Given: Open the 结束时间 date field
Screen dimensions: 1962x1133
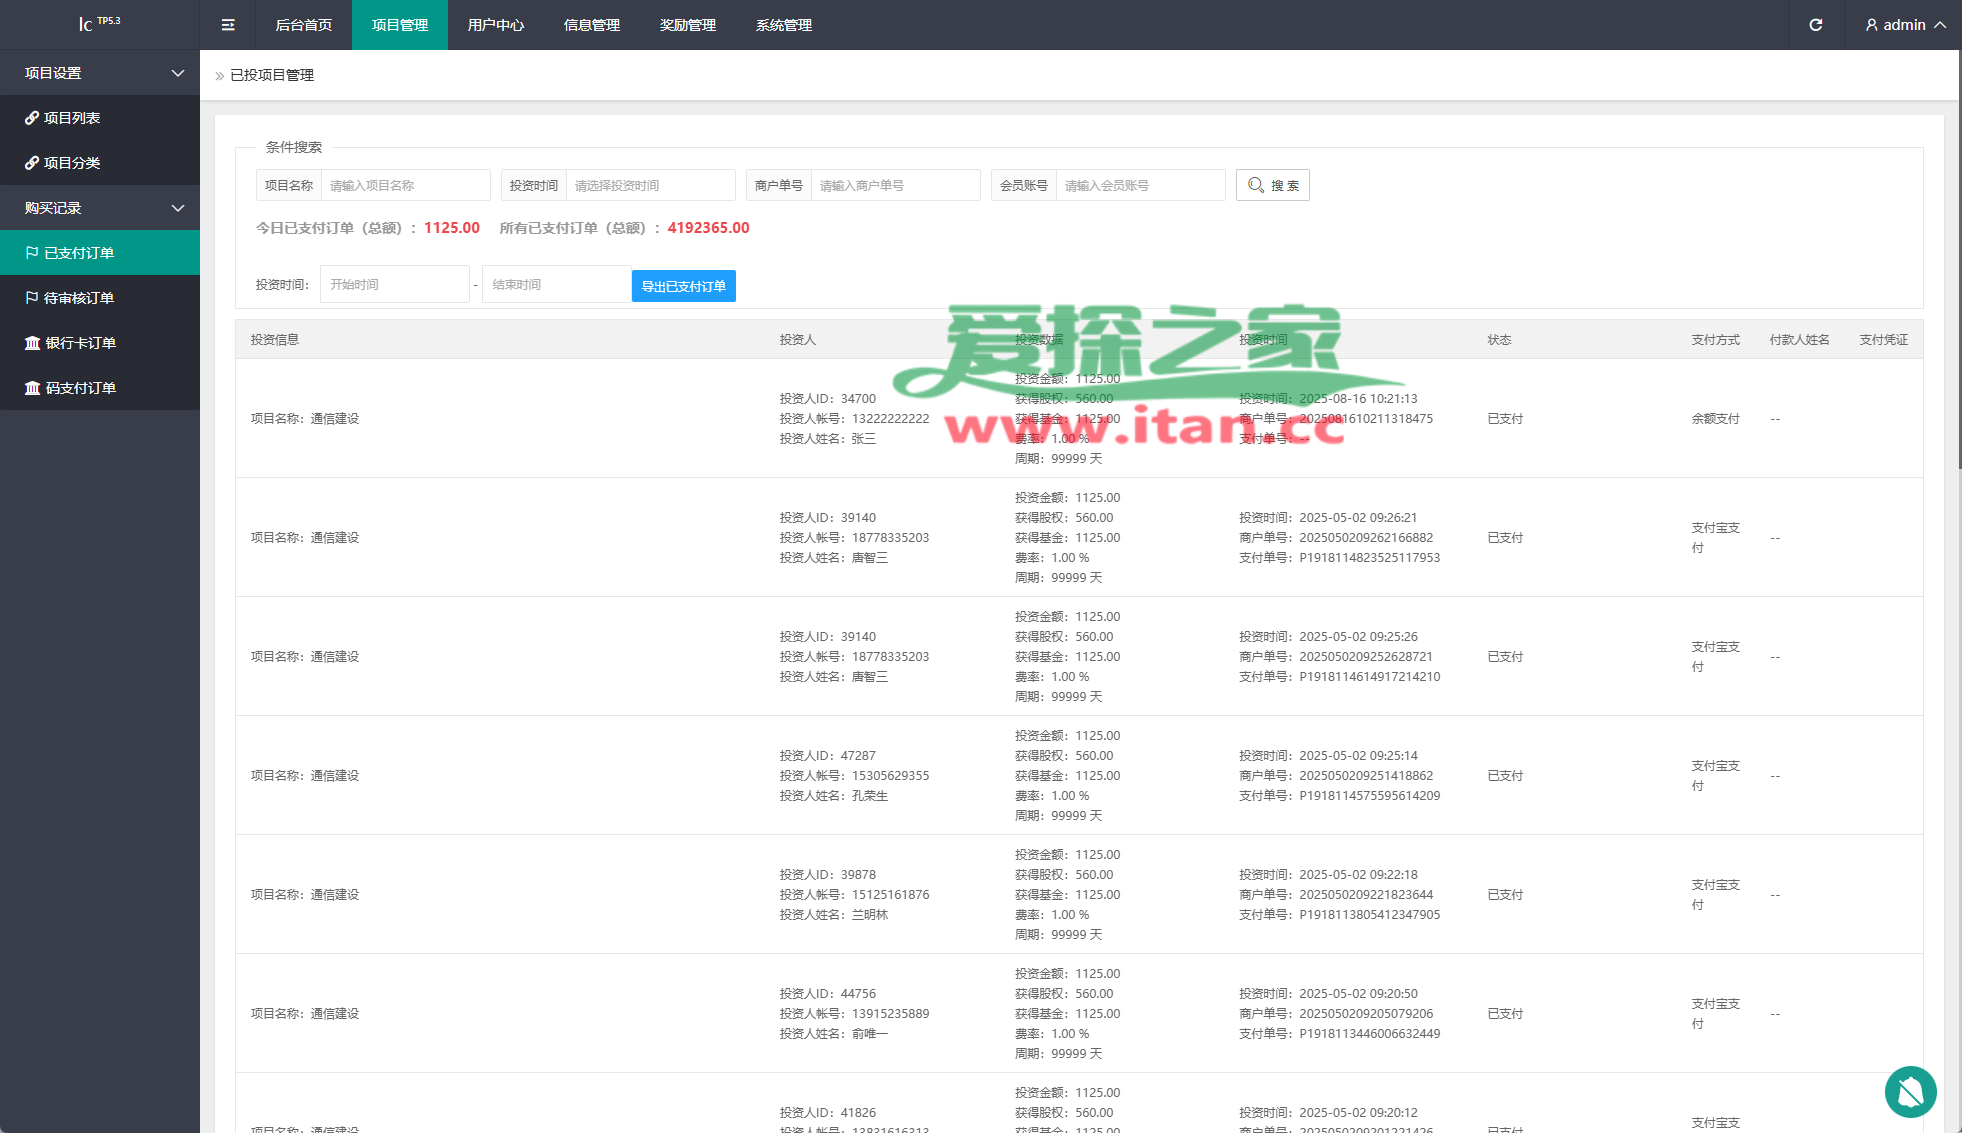Looking at the screenshot, I should coord(557,284).
